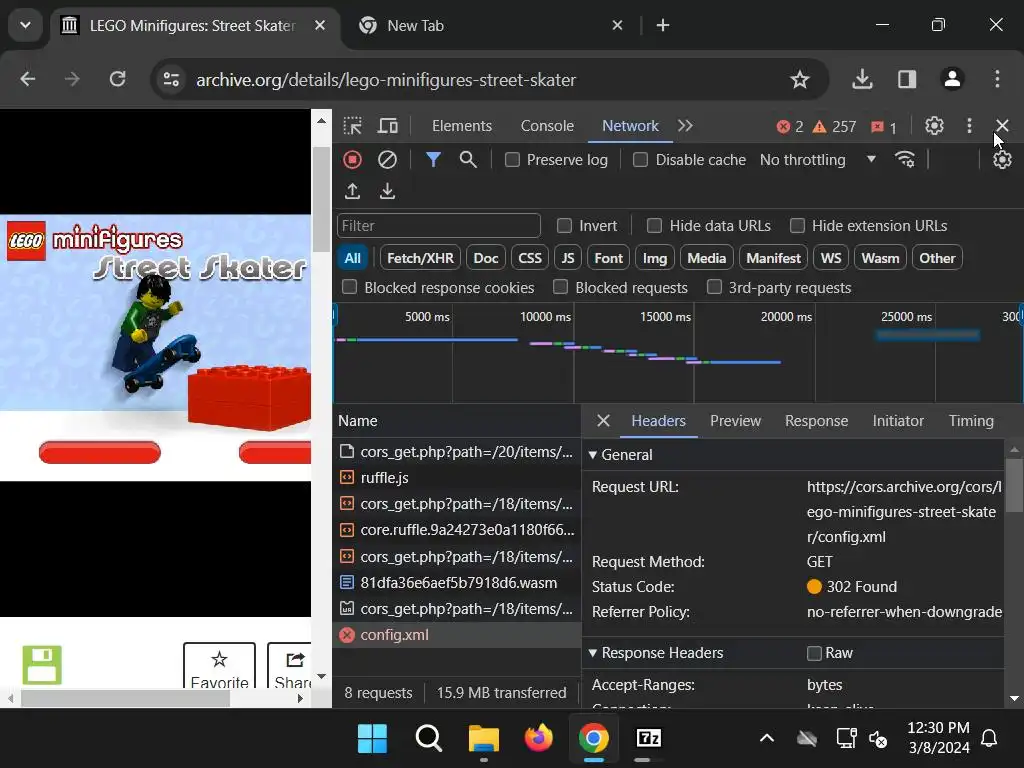This screenshot has height=768, width=1024.
Task: Check 3rd-party requests
Action: (714, 287)
